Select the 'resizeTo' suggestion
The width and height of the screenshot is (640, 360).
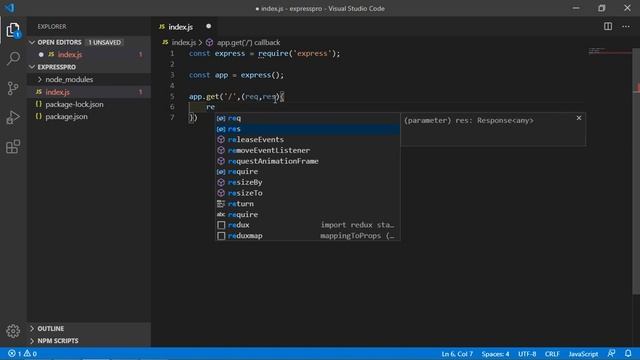point(308,193)
